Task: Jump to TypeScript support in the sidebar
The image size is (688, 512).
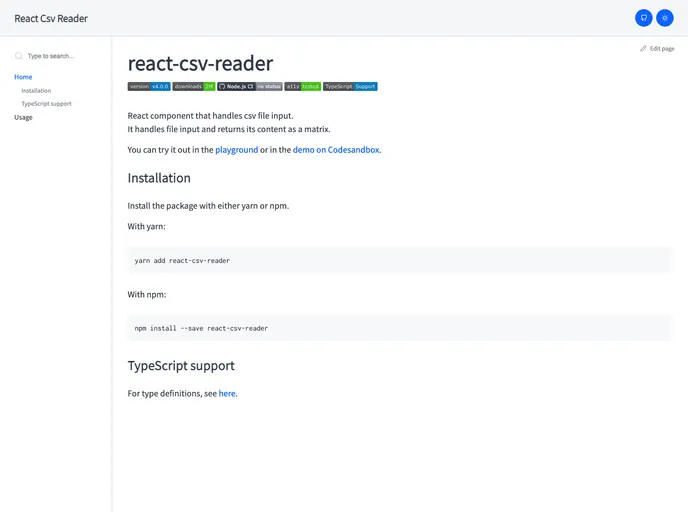Action: coord(47,104)
